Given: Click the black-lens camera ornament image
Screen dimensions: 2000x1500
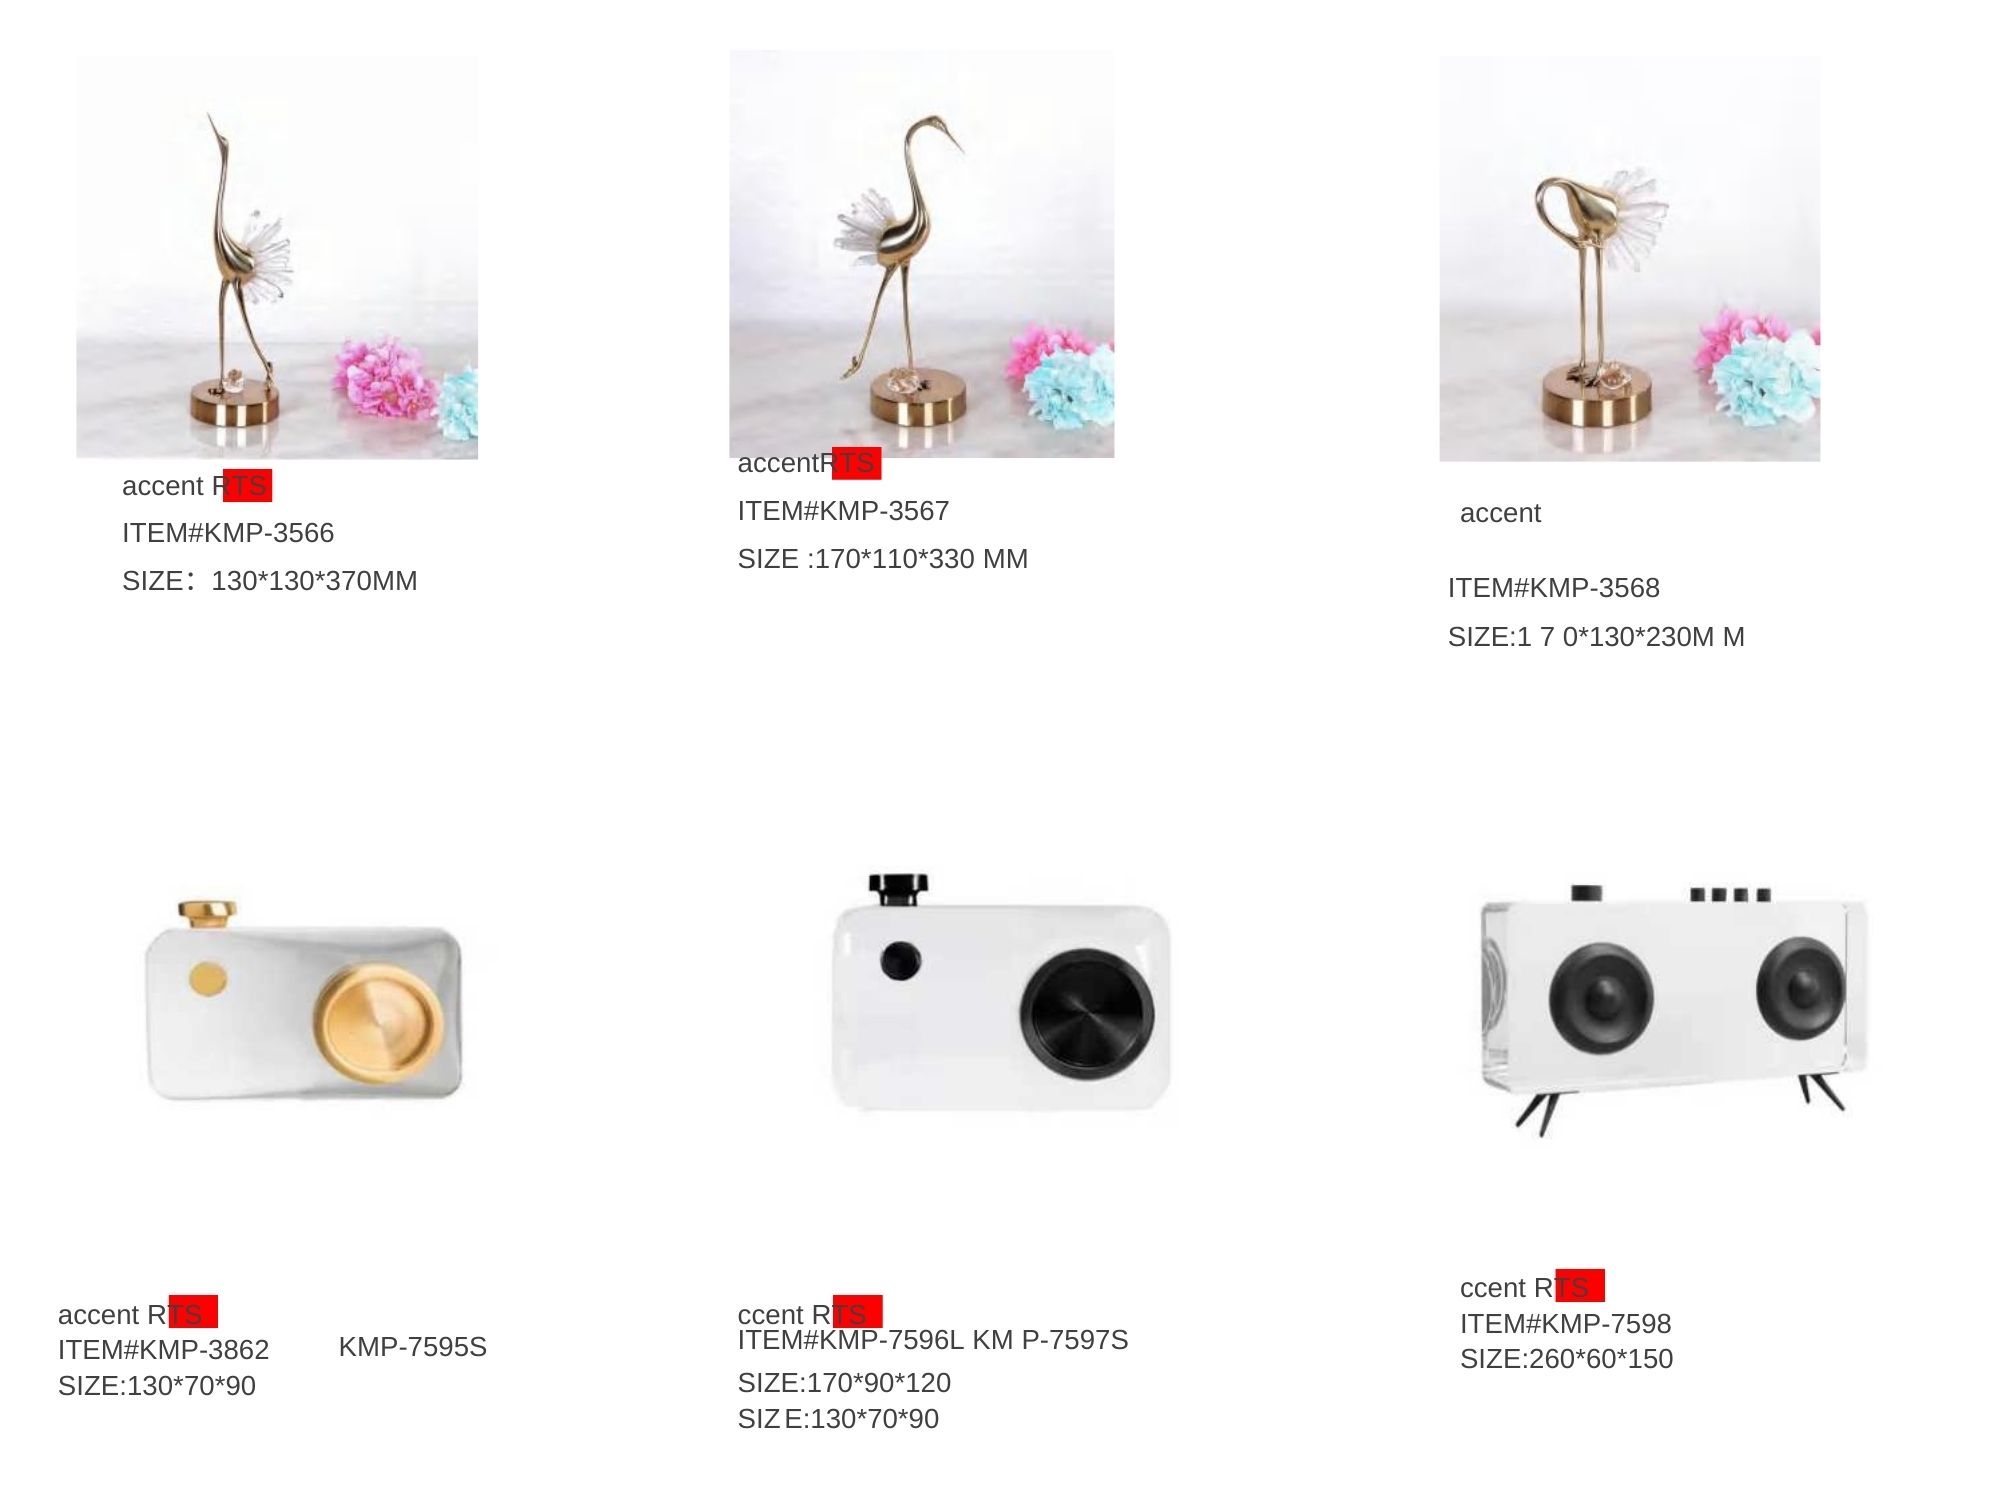Looking at the screenshot, I should pos(1001,992).
